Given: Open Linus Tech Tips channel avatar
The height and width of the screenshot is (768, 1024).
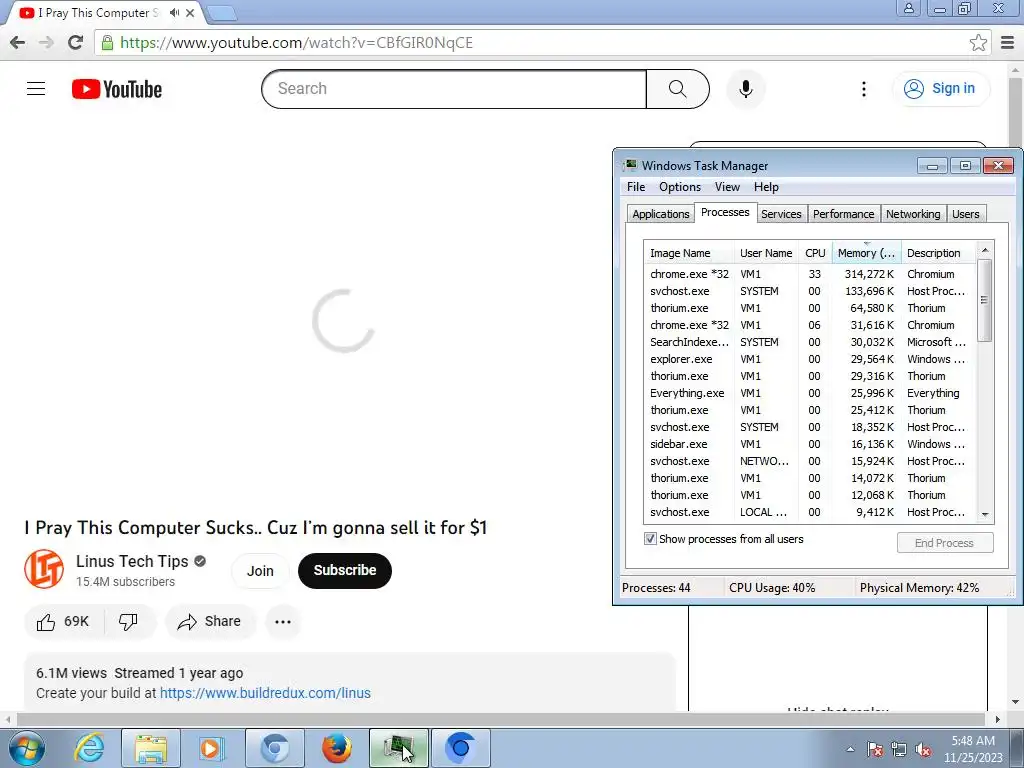Looking at the screenshot, I should click(44, 569).
